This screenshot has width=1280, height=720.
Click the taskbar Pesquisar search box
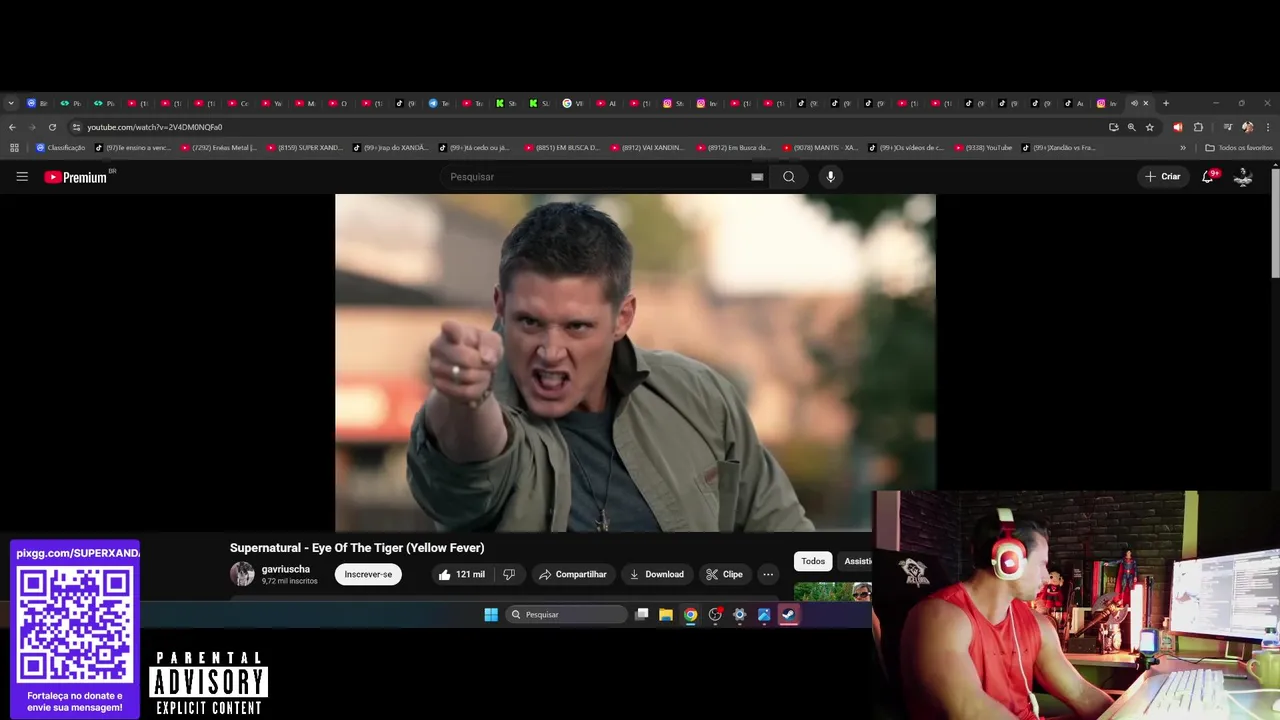pyautogui.click(x=566, y=615)
